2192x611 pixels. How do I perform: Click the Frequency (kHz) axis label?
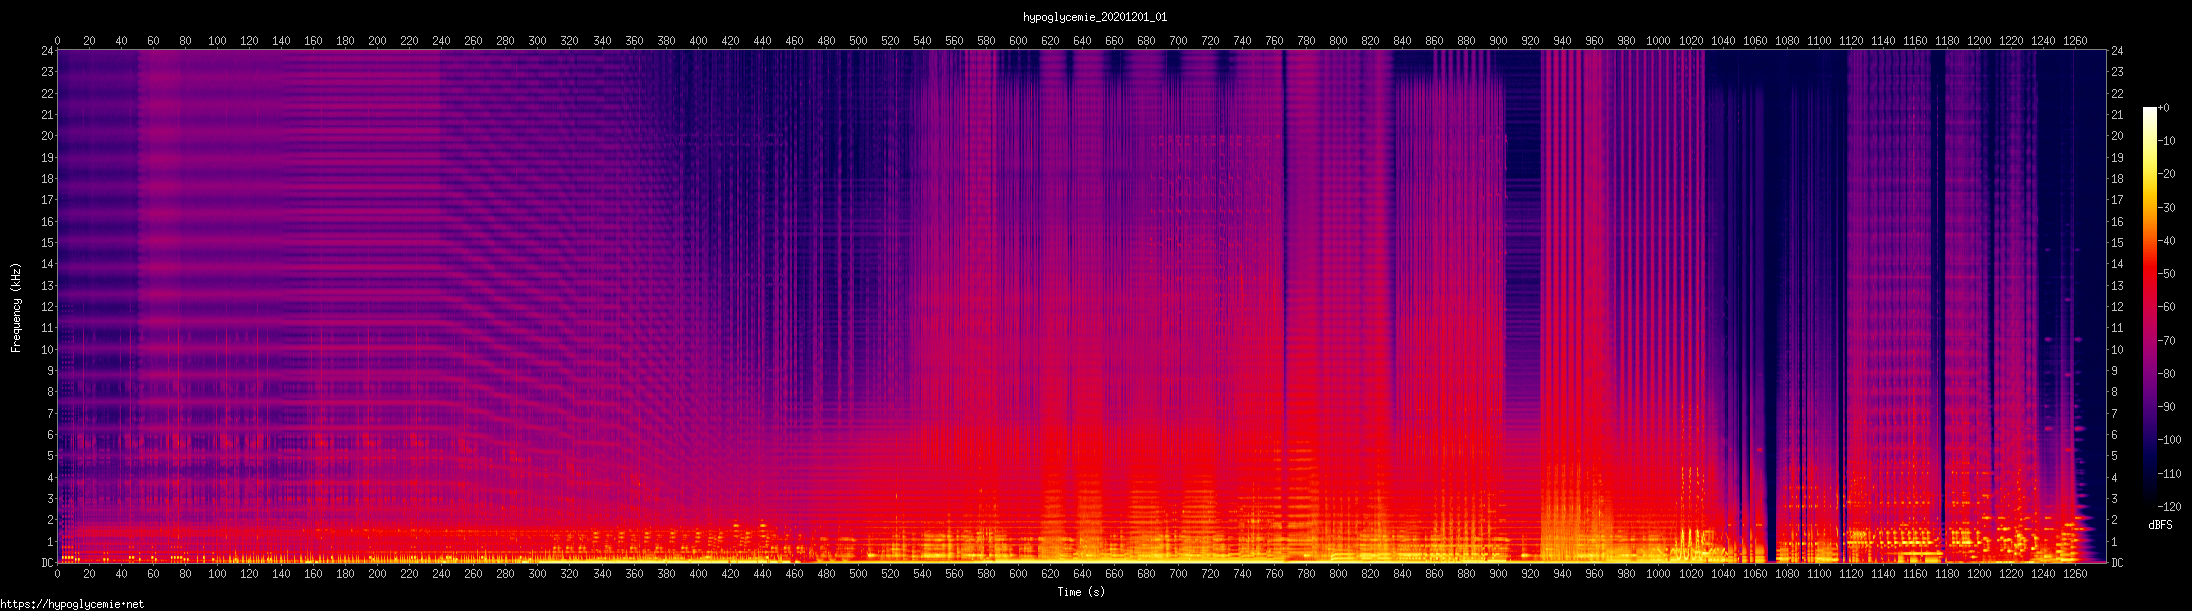point(16,308)
